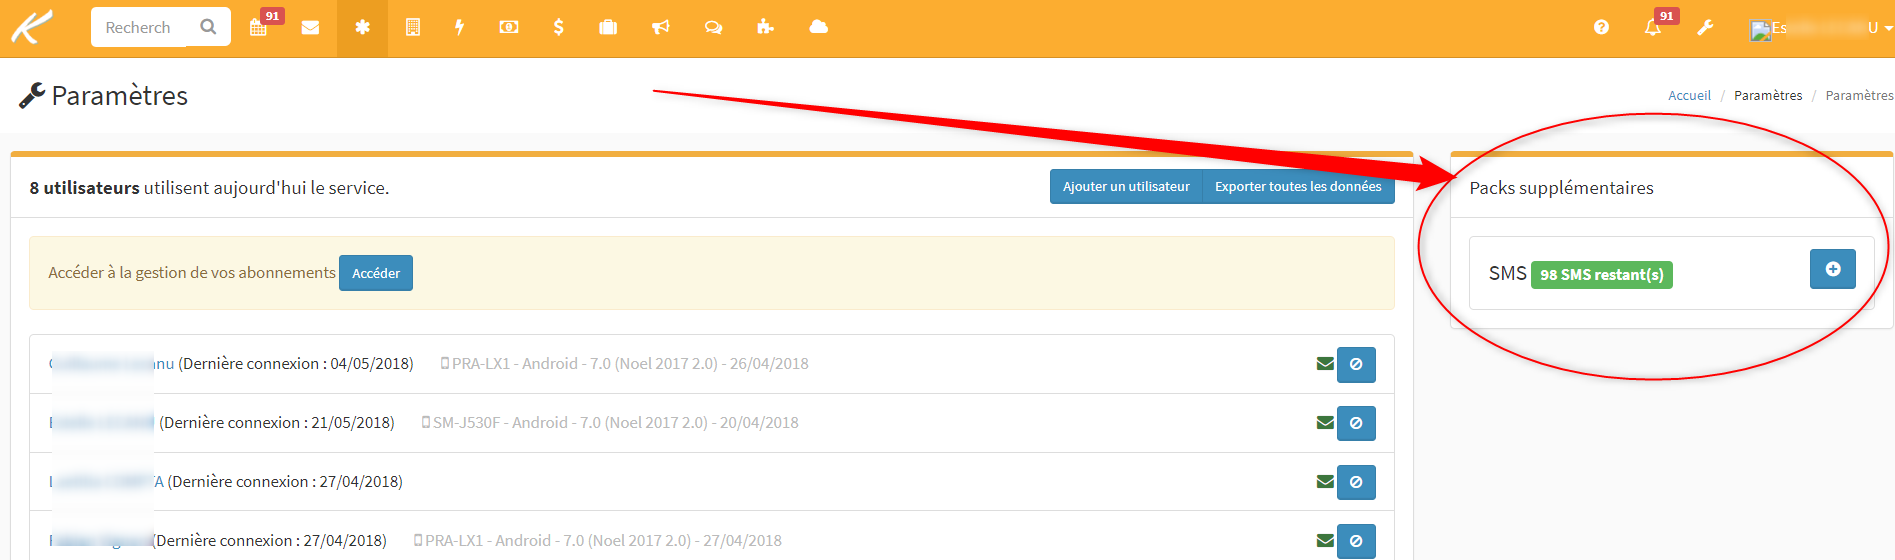Open the user account dropdown

(1822, 28)
